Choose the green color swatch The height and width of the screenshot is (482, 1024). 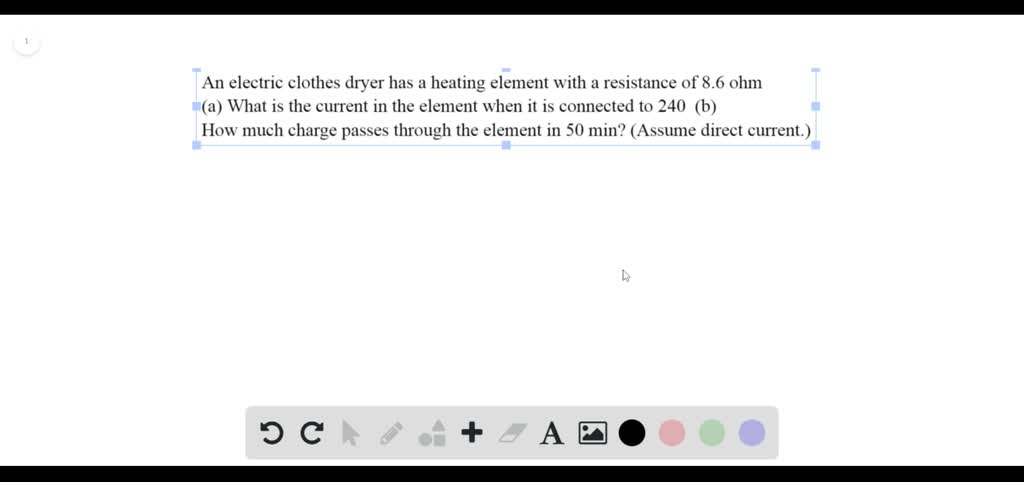712,433
